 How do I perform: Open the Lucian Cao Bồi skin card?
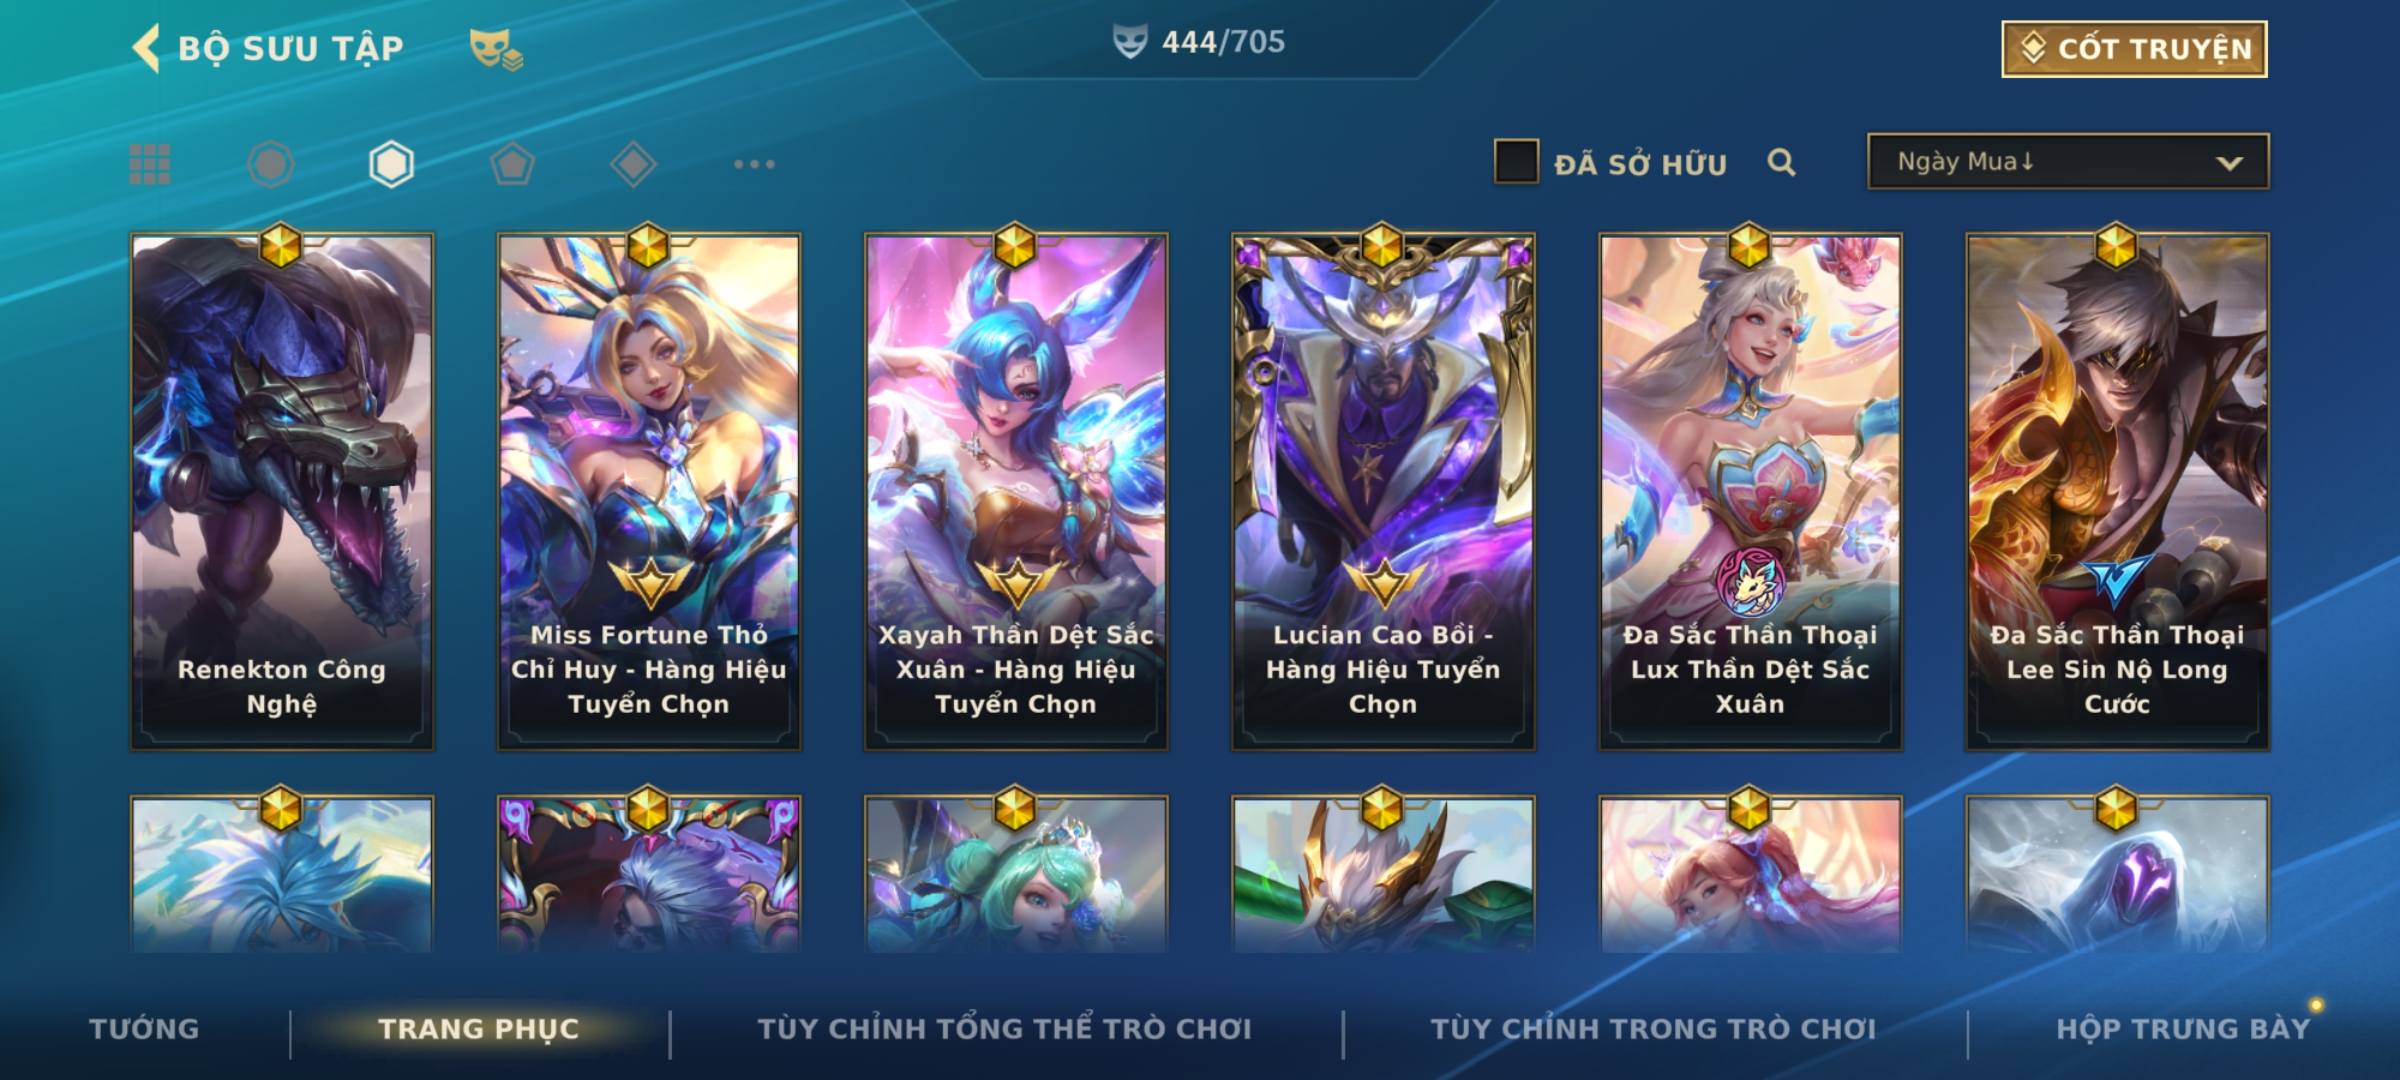pyautogui.click(x=1383, y=491)
